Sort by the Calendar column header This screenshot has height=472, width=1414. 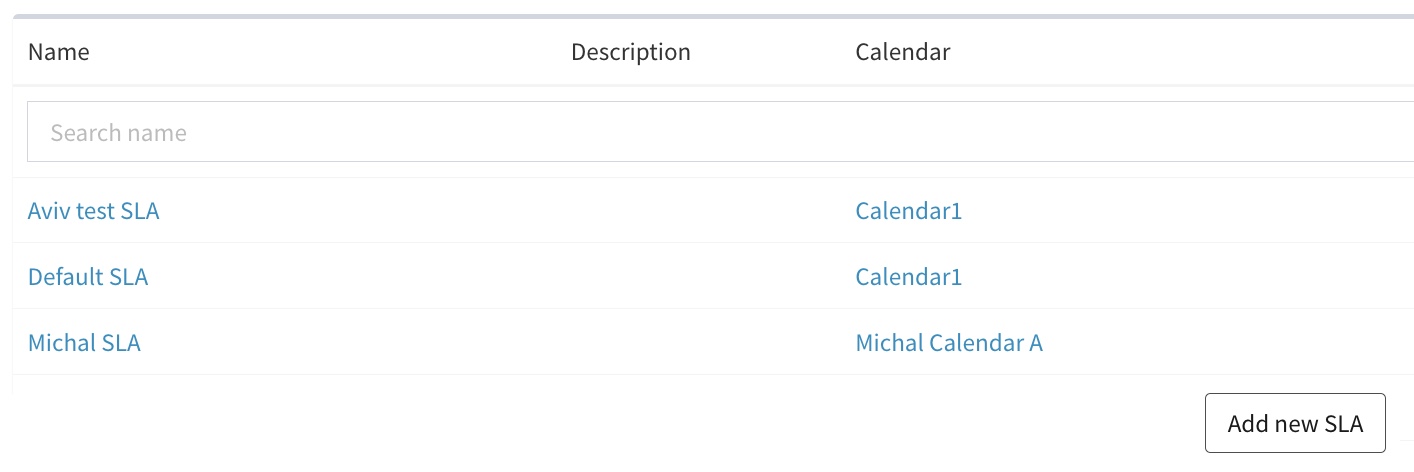902,52
